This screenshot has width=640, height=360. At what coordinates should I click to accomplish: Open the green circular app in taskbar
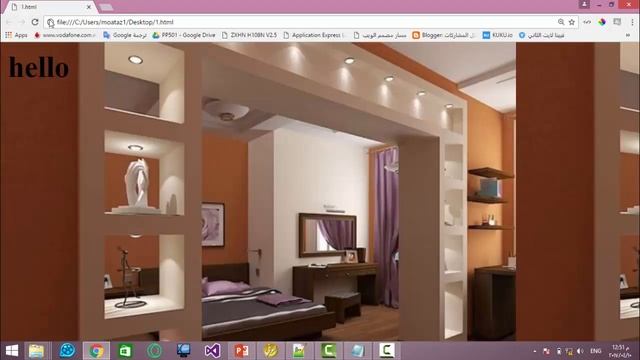point(154,351)
